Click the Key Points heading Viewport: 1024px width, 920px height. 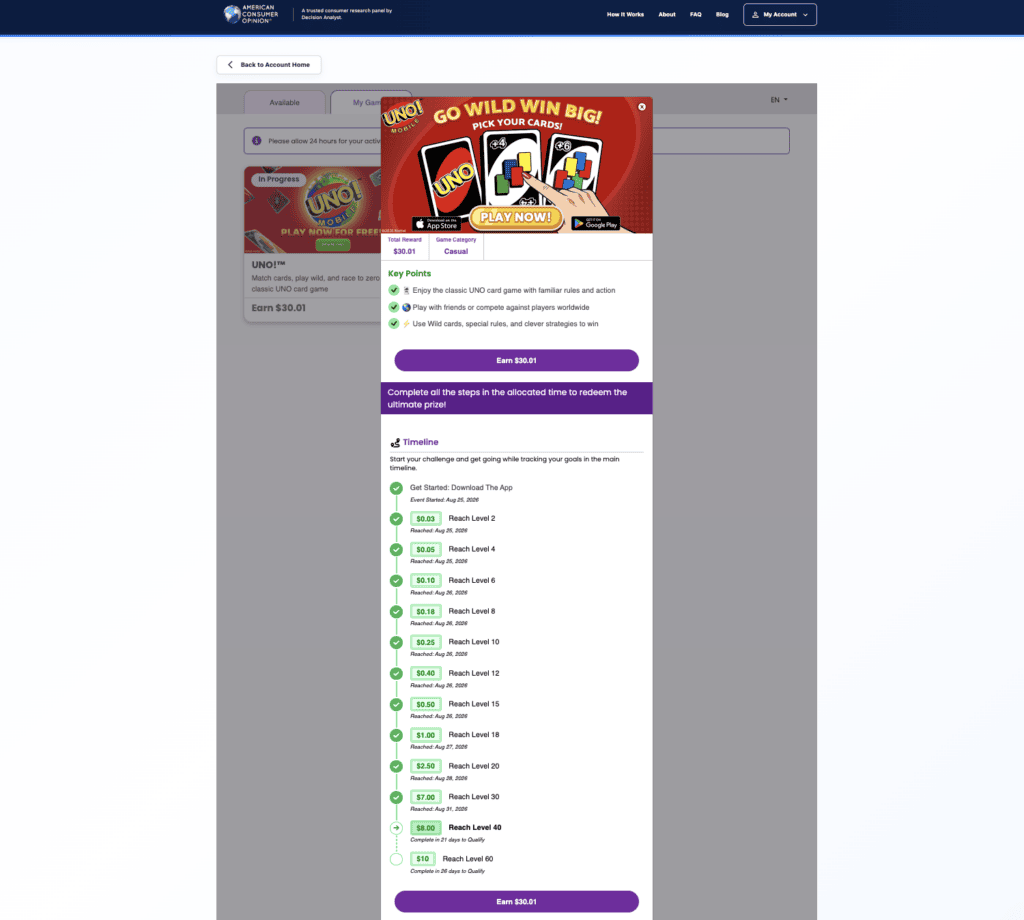tap(409, 274)
